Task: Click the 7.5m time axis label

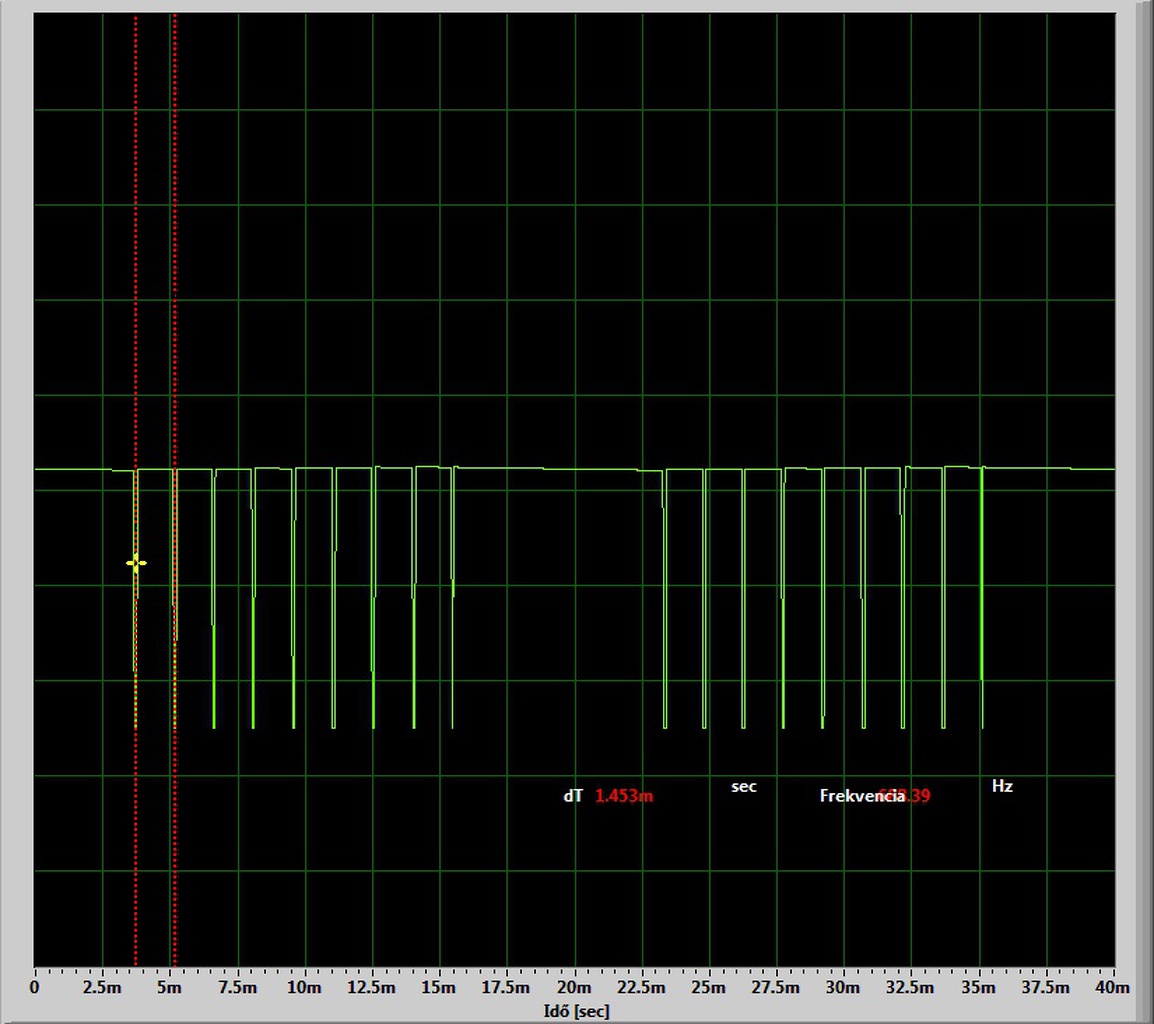Action: 238,988
